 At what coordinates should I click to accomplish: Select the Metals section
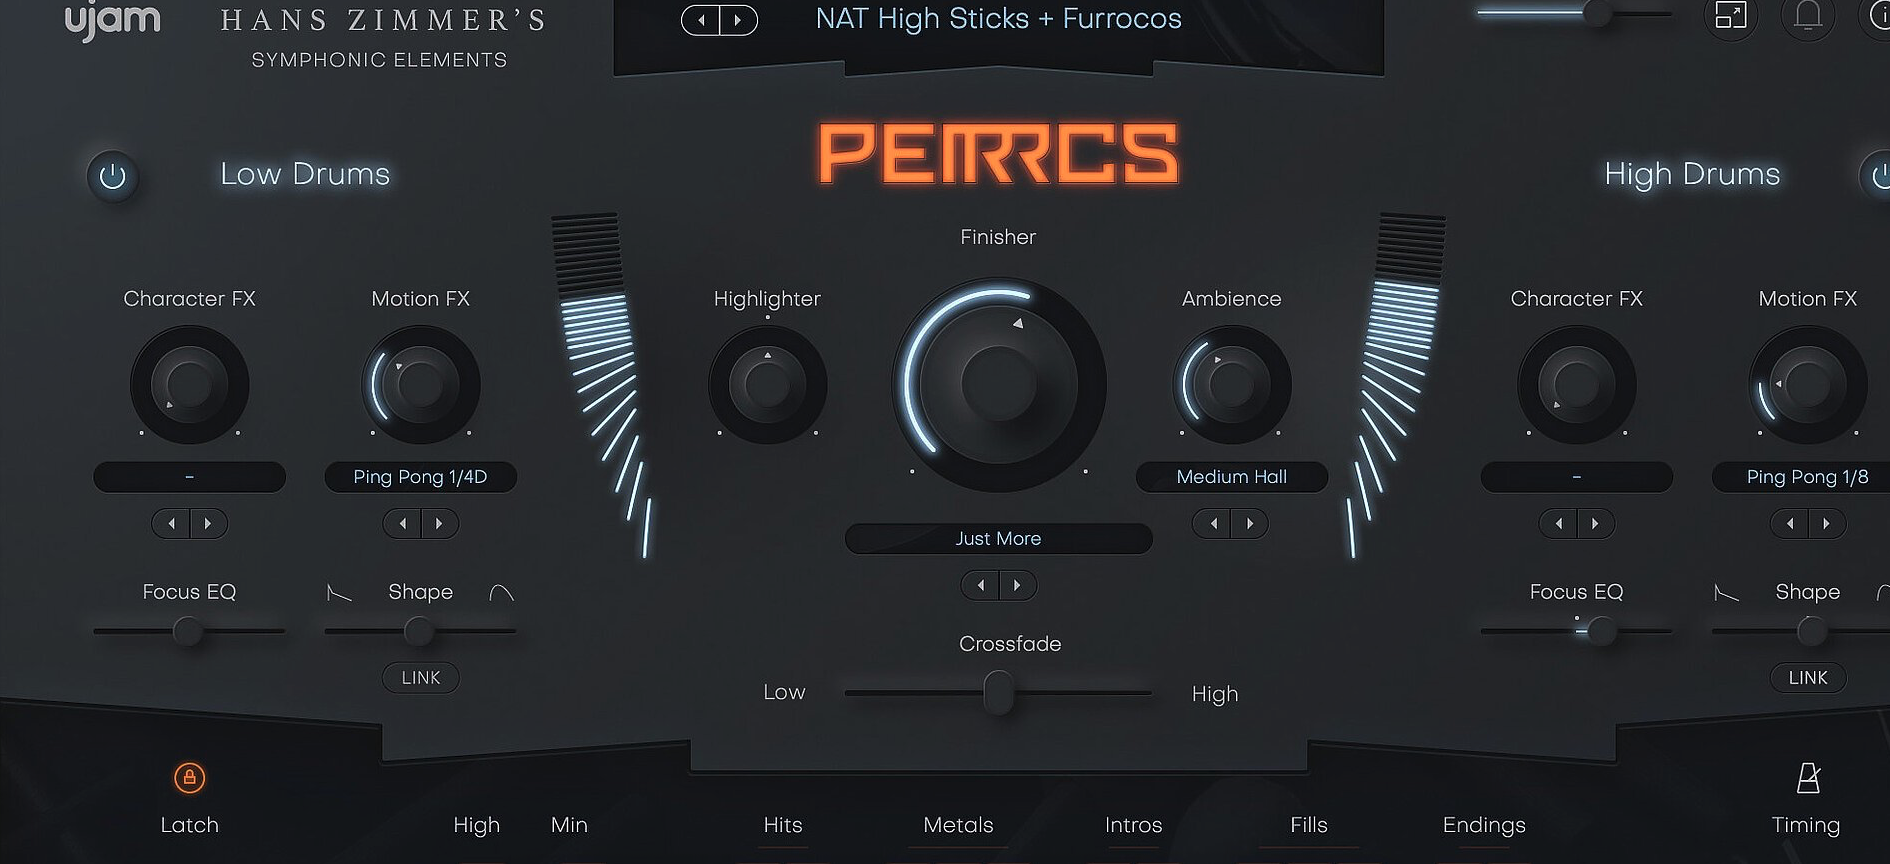point(958,825)
